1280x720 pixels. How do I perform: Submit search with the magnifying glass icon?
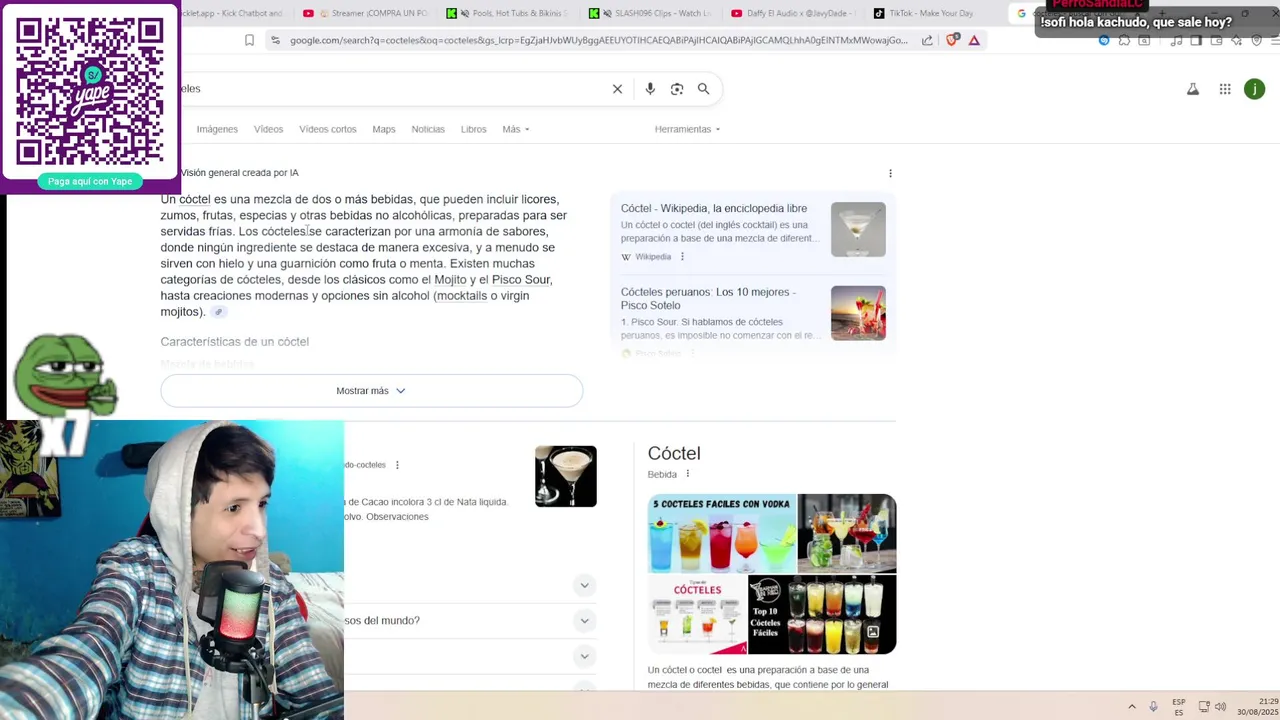click(703, 89)
